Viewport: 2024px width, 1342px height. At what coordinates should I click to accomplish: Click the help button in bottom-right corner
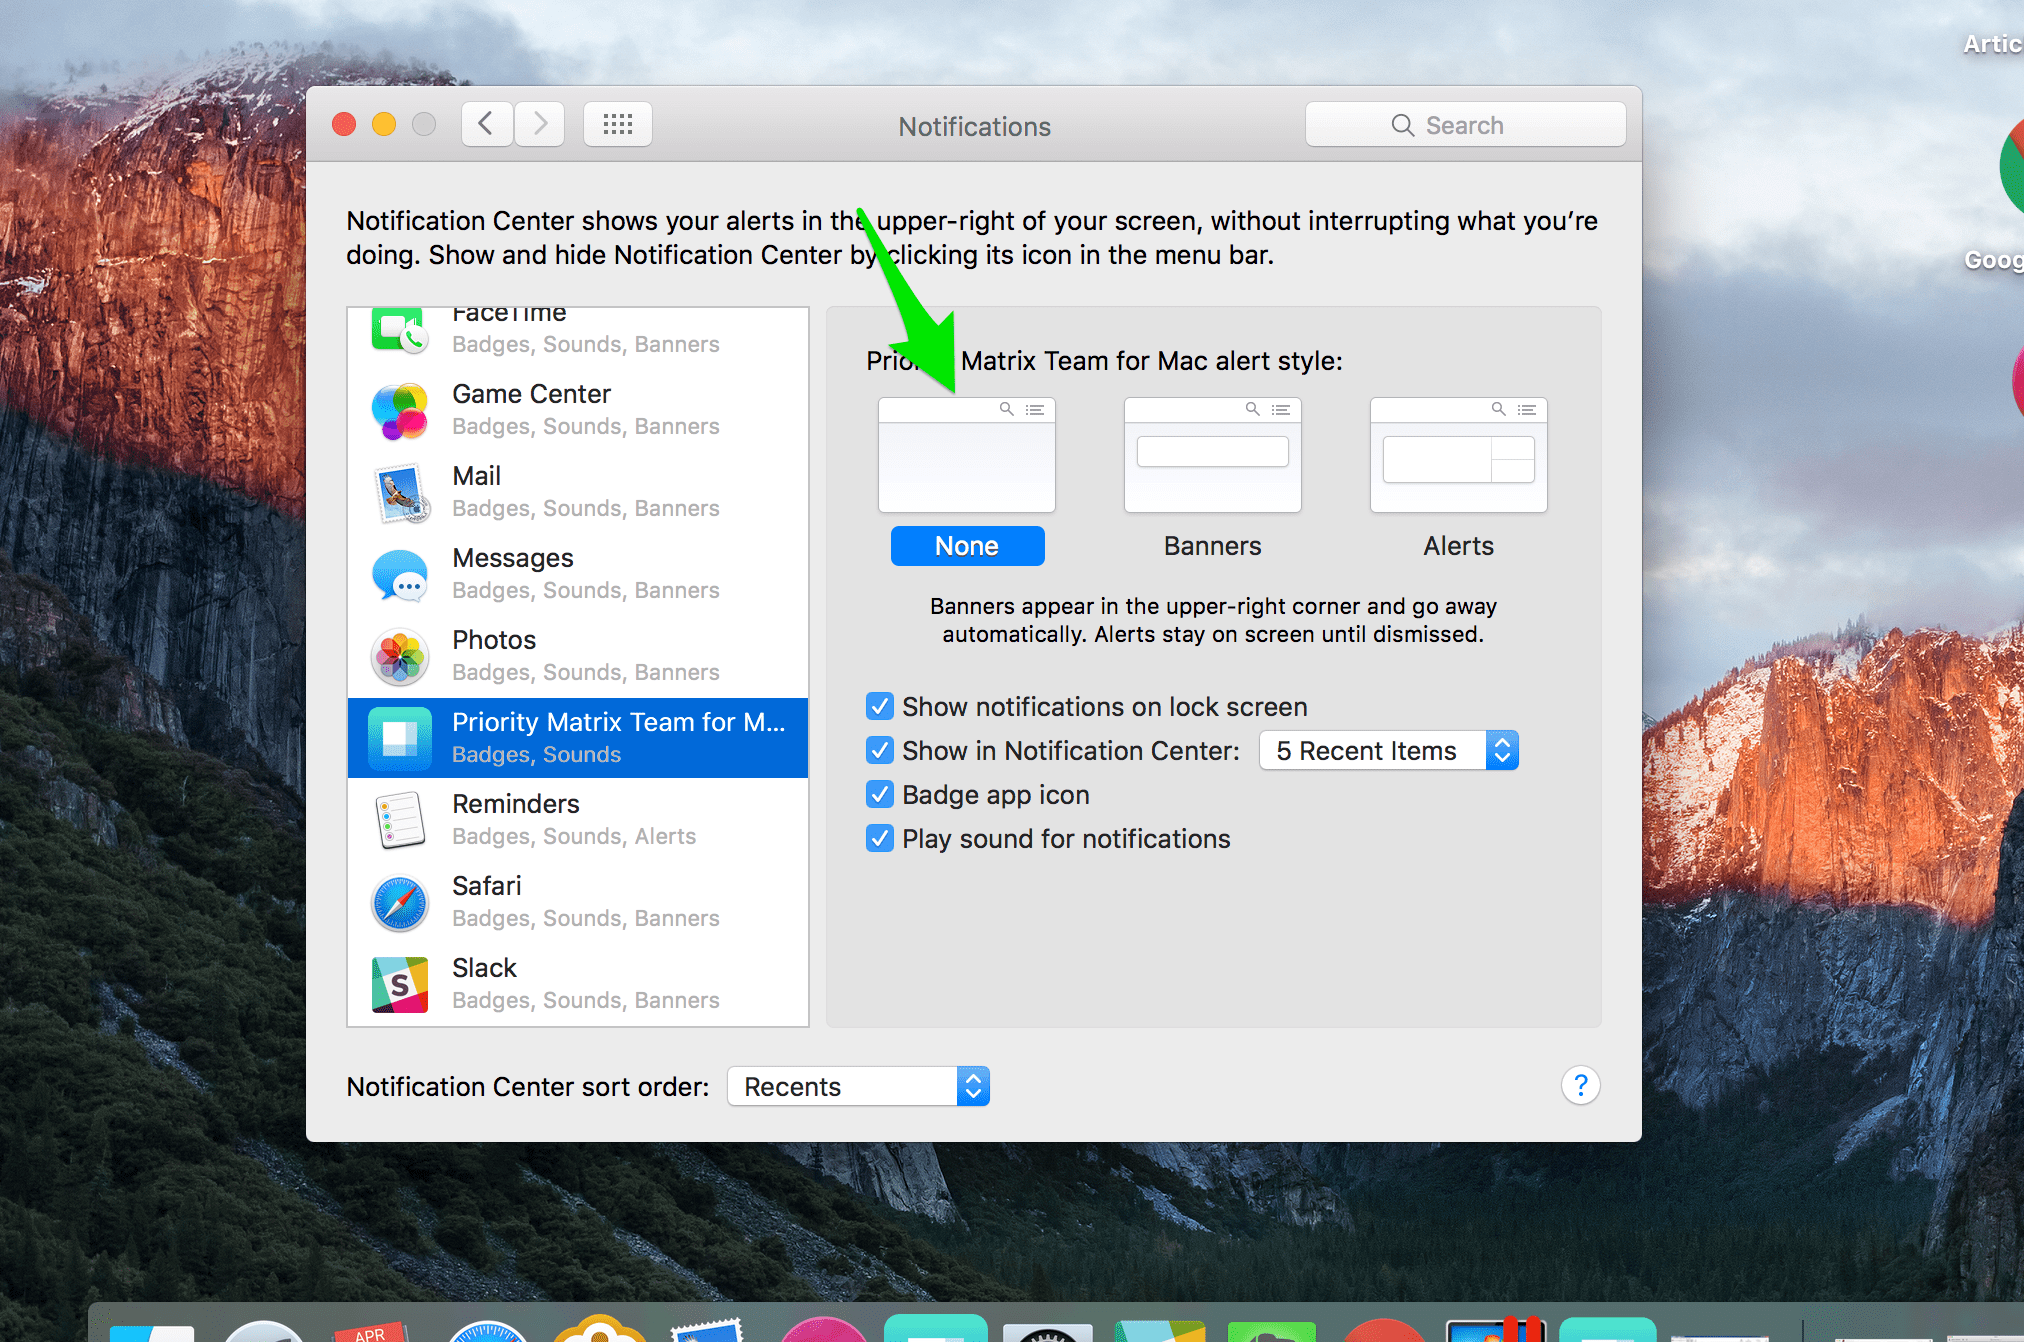point(1581,1086)
